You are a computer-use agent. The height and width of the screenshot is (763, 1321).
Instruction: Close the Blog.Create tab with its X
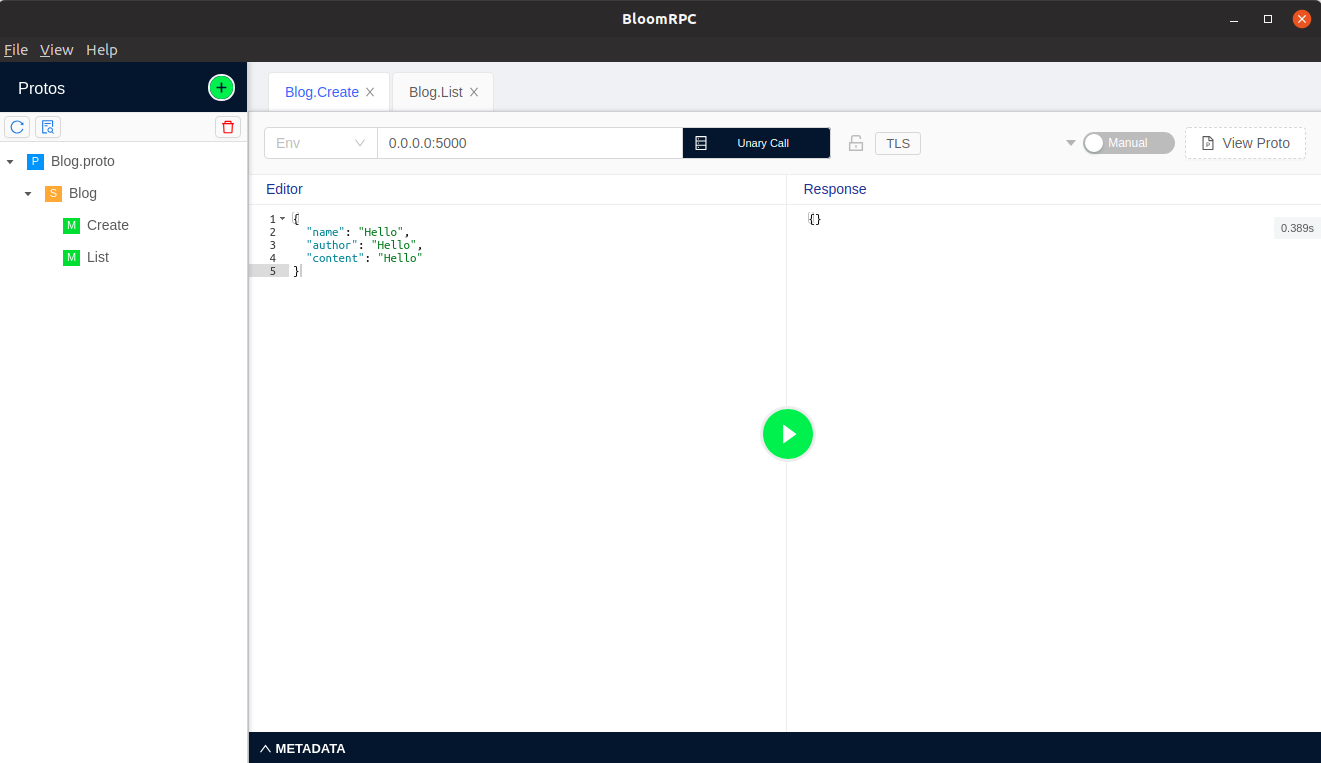pos(370,92)
